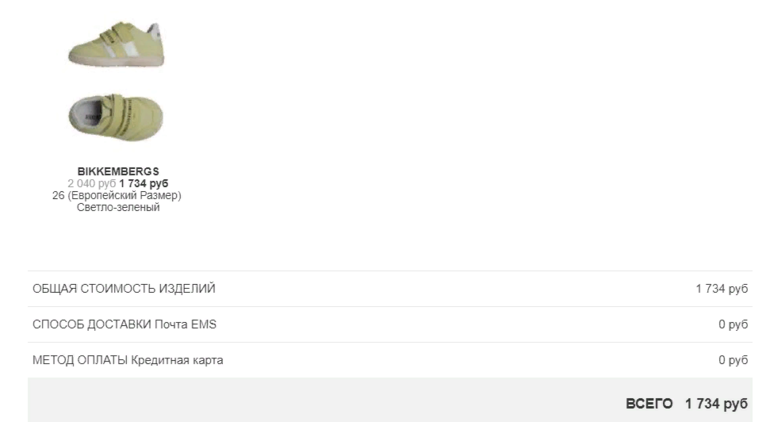770x422 pixels.
Task: Click the delivery cost 0 руб
Action: [x=733, y=325]
